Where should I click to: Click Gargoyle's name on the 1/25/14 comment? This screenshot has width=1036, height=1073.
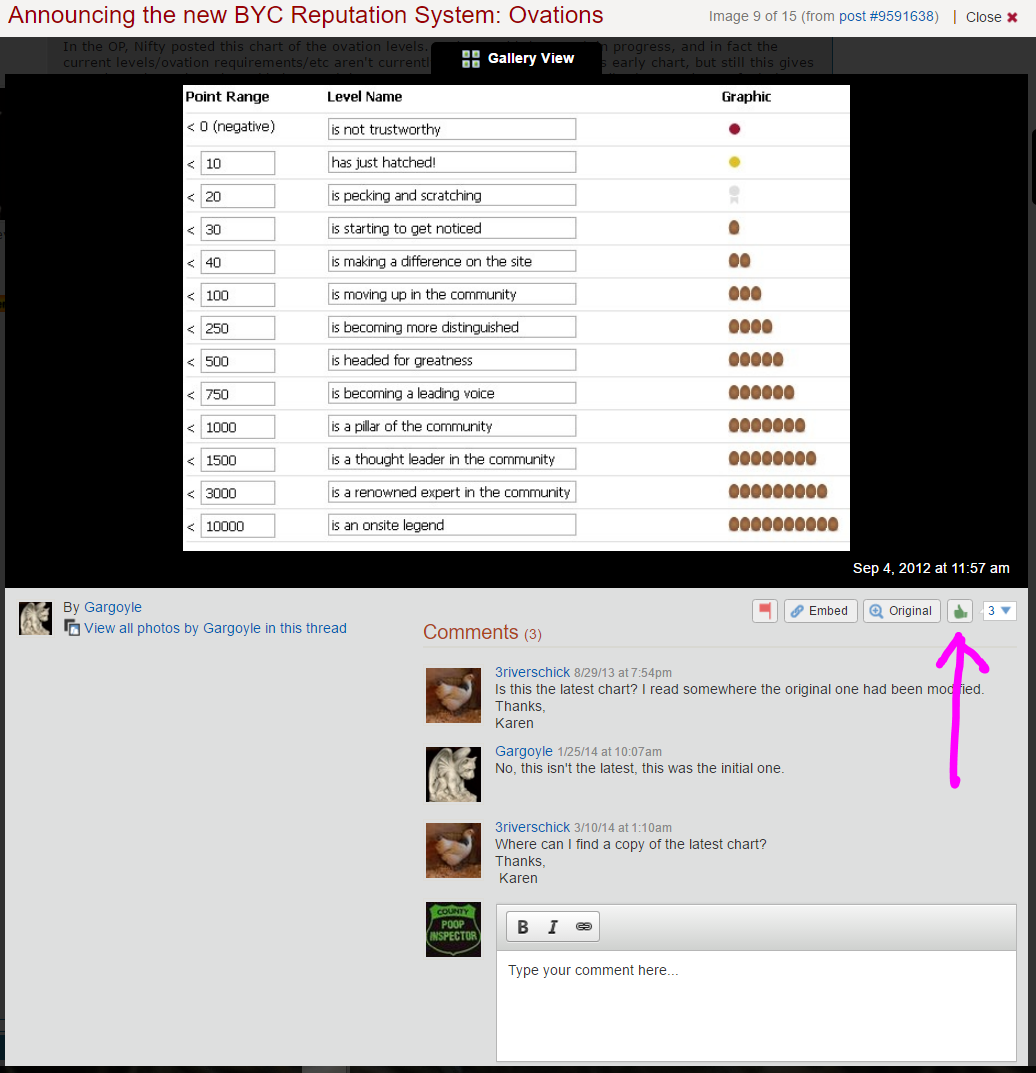pyautogui.click(x=524, y=751)
